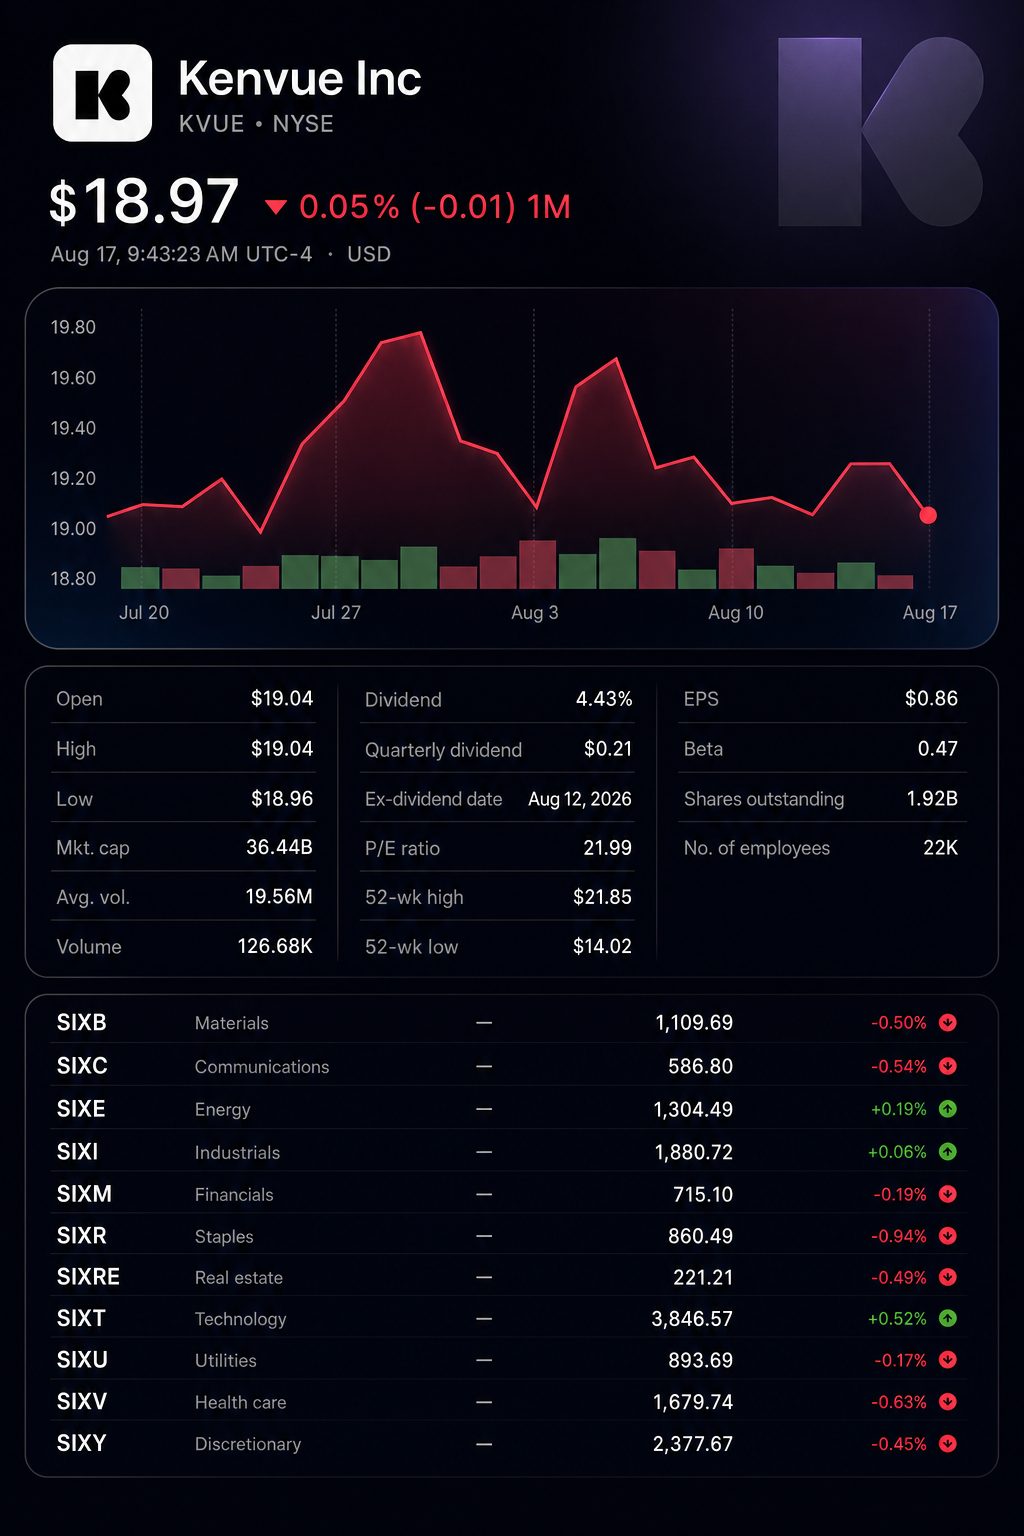Screen dimensions: 1024x1536
Task: Click the Low value $18.96
Action: point(282,798)
